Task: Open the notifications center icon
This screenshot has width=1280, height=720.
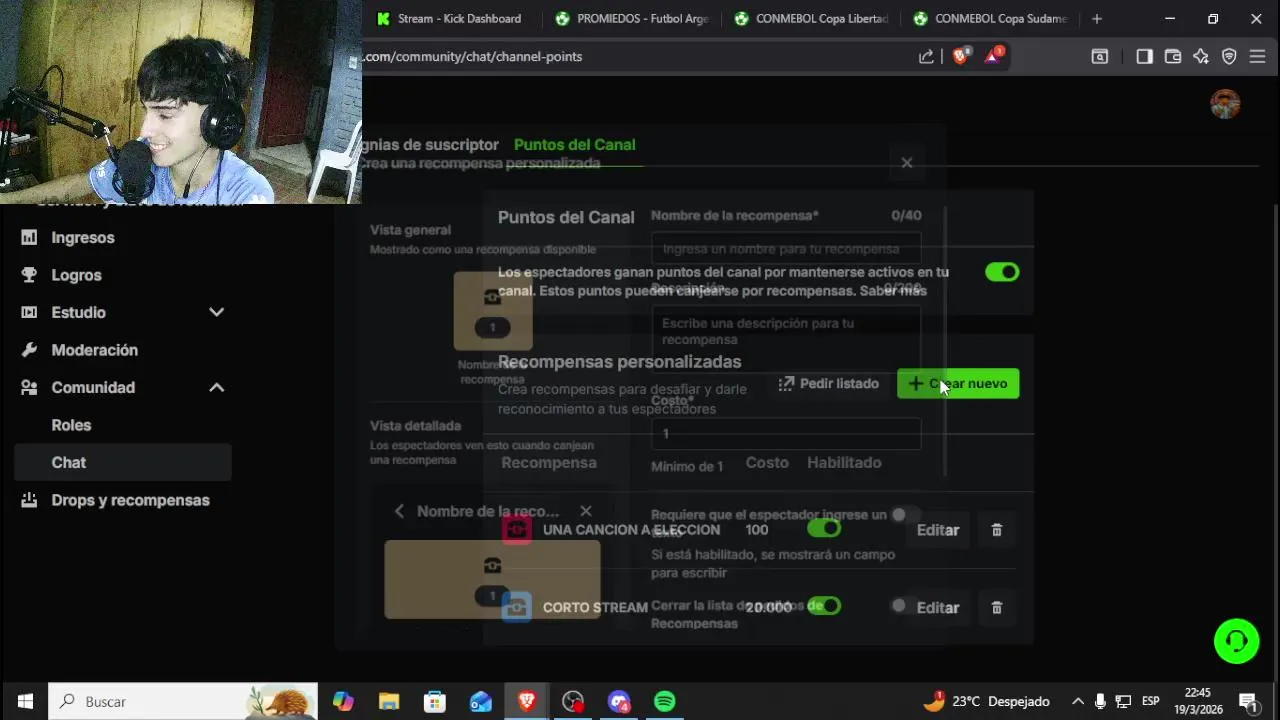Action: click(x=1249, y=702)
